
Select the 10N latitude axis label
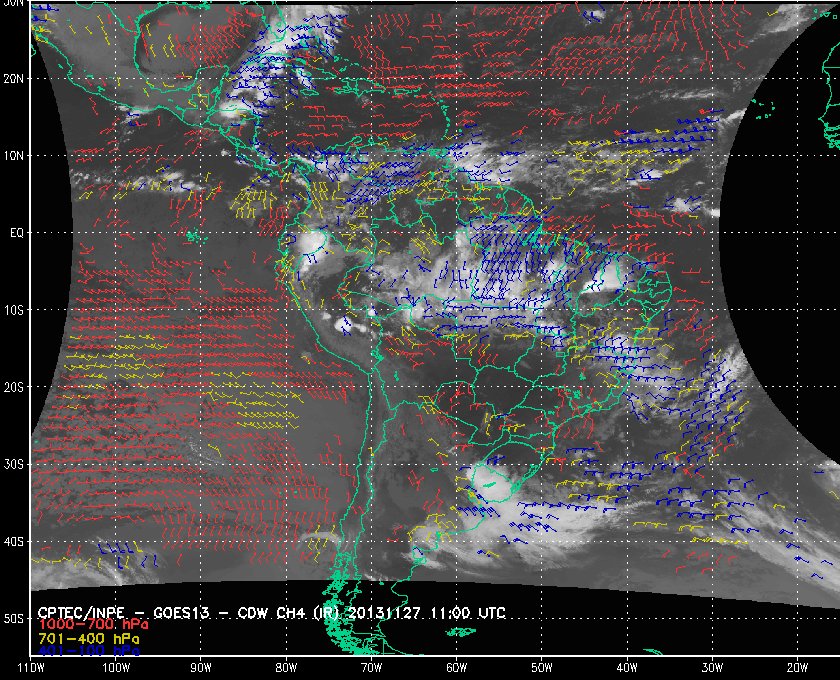point(14,155)
